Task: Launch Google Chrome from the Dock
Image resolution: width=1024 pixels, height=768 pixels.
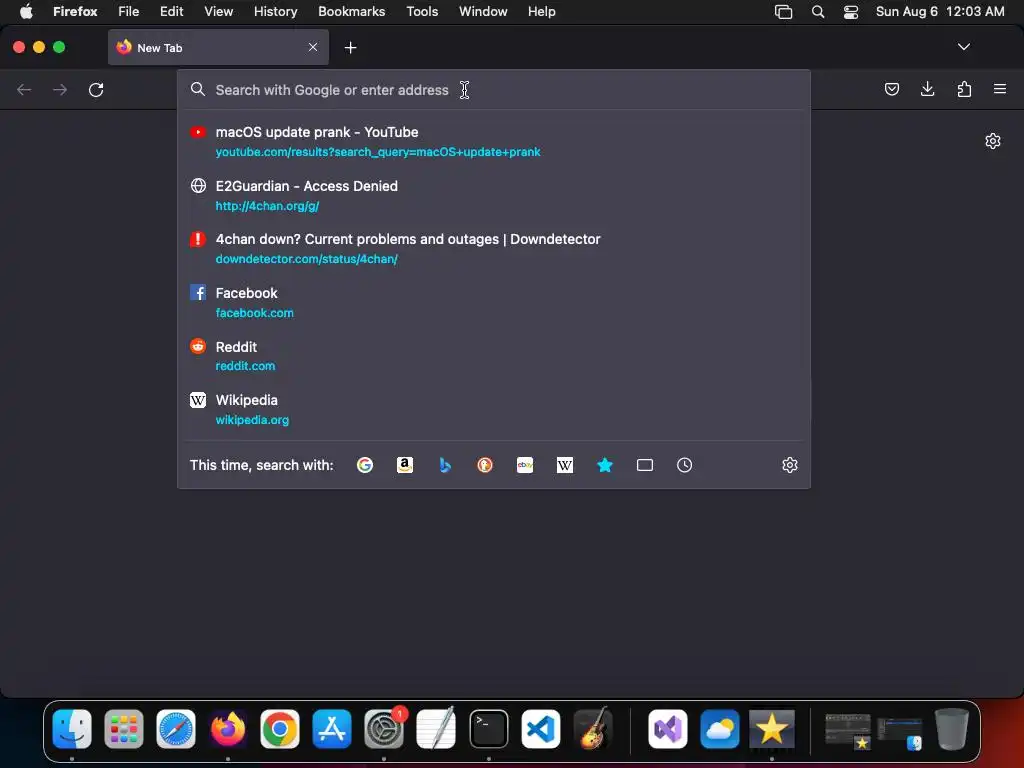Action: 280,729
